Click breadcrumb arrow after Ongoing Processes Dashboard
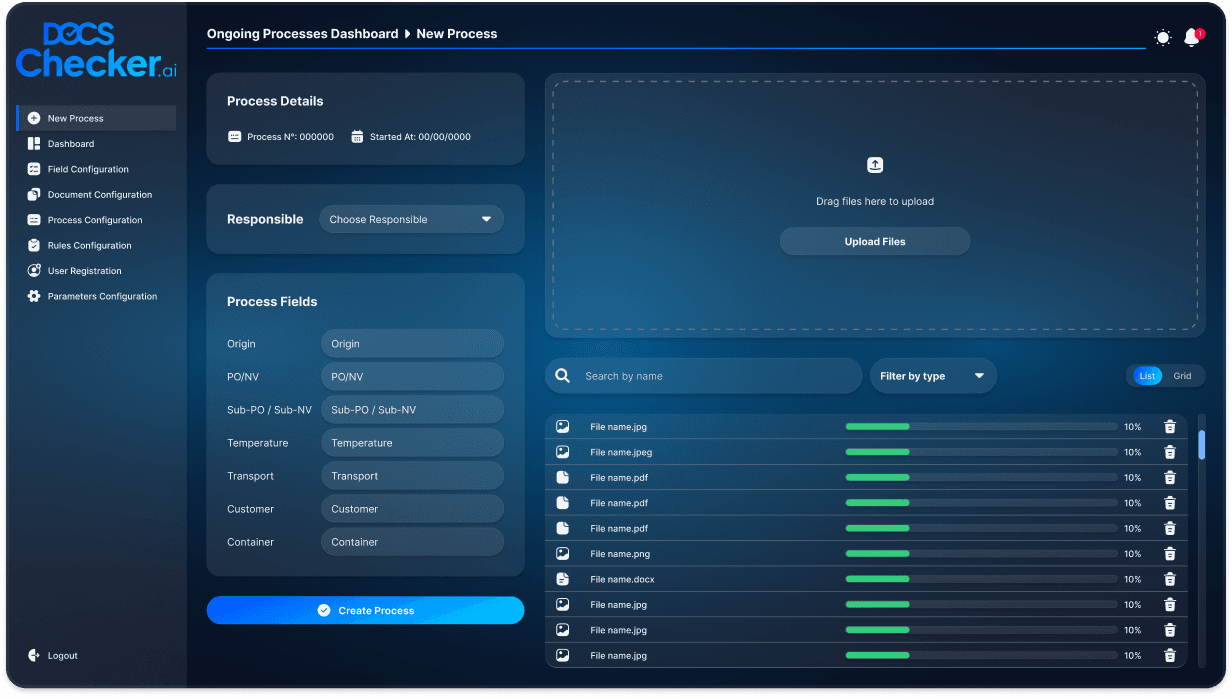 click(408, 34)
